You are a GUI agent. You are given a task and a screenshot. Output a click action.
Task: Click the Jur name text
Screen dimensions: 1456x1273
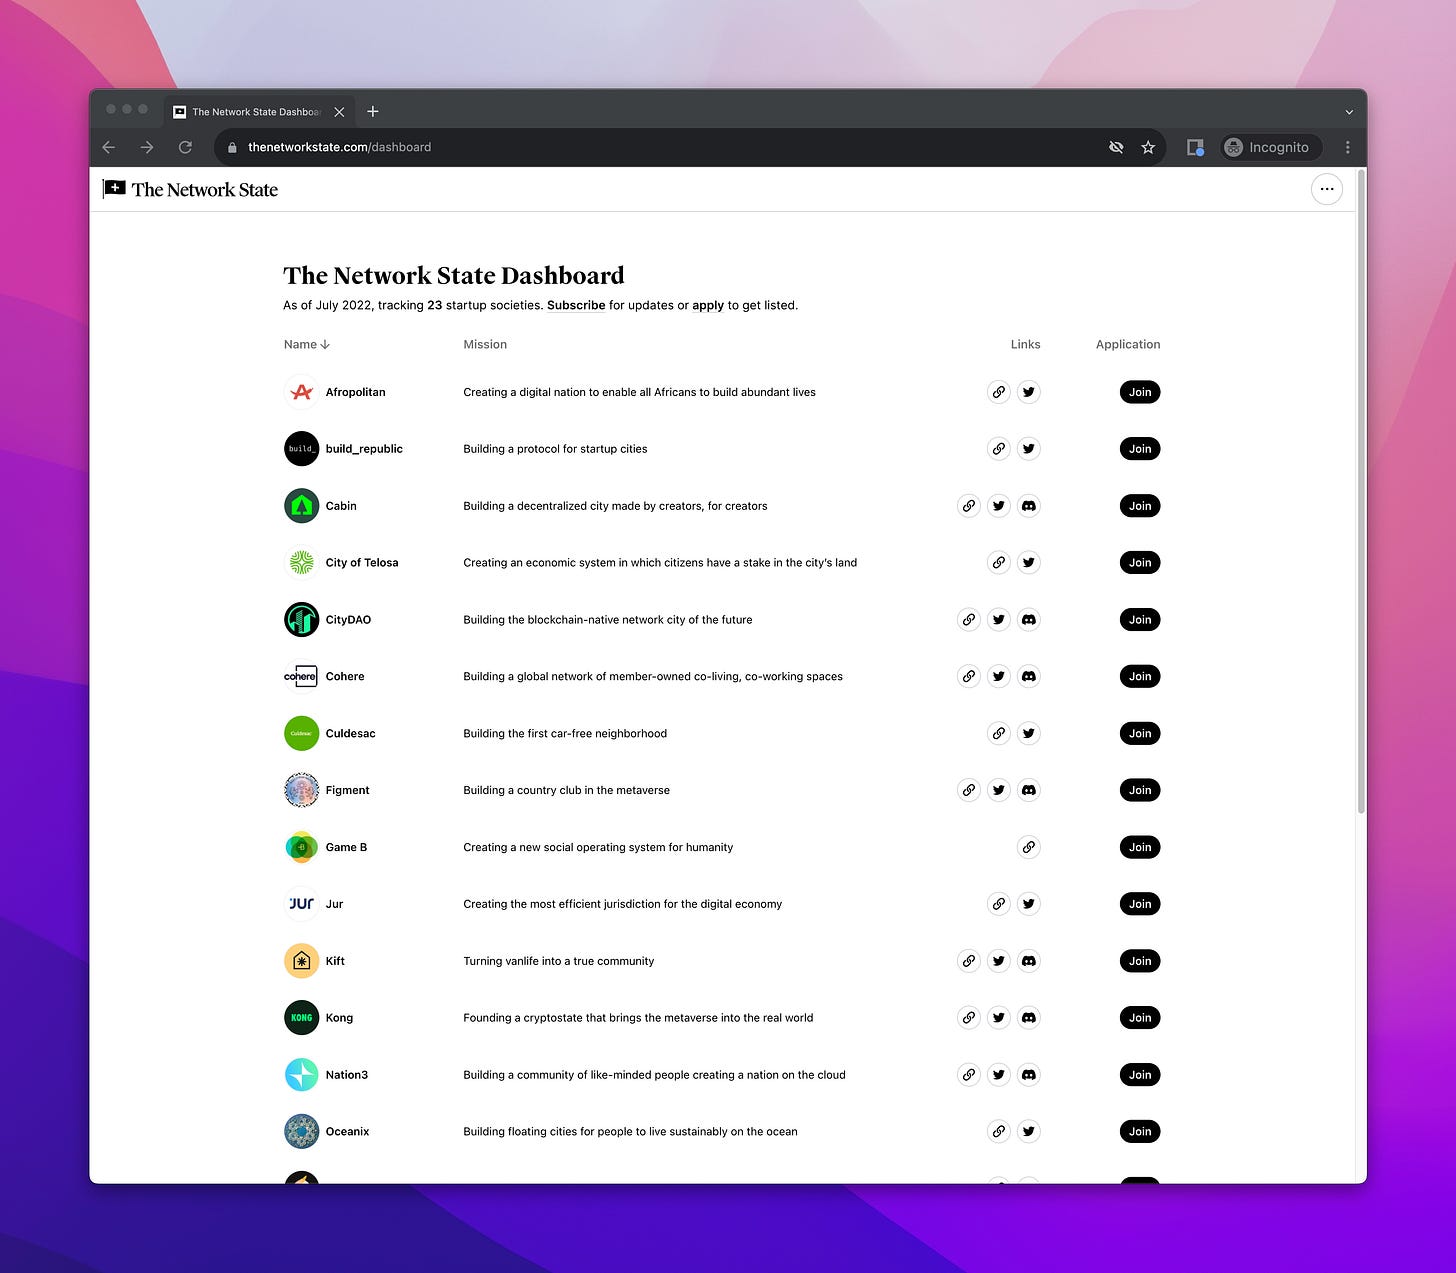[334, 904]
